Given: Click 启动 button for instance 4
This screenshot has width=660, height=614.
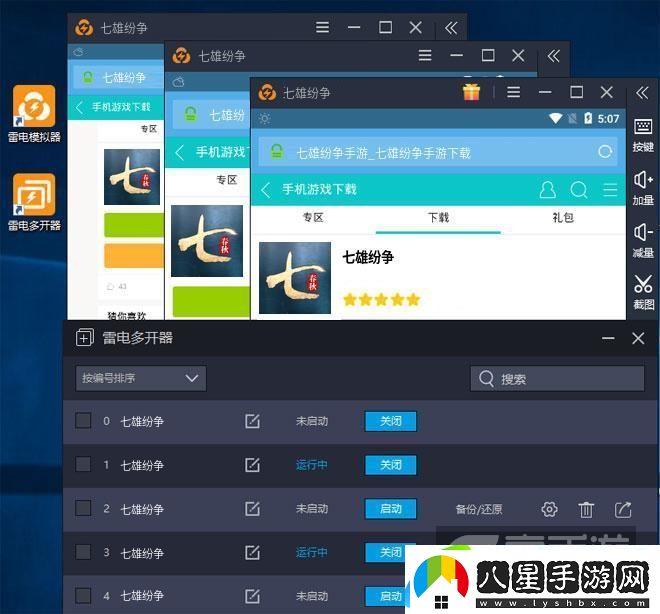Looking at the screenshot, I should [x=385, y=596].
